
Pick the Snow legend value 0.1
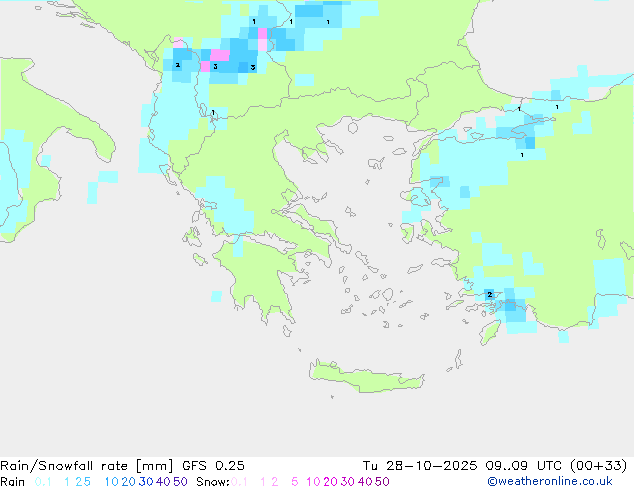pos(239,482)
